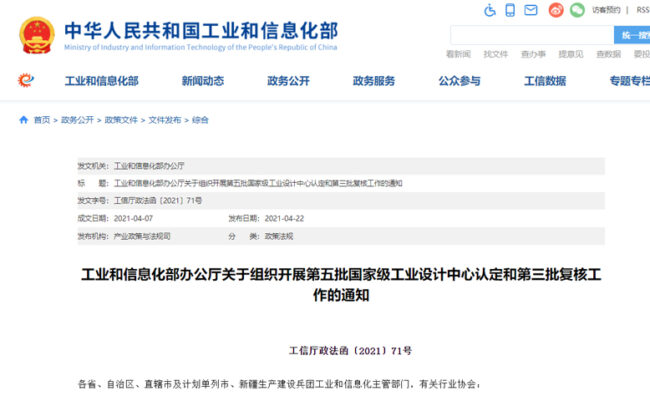
Task: Go to 政策文件 in the breadcrumb
Action: click(x=121, y=120)
